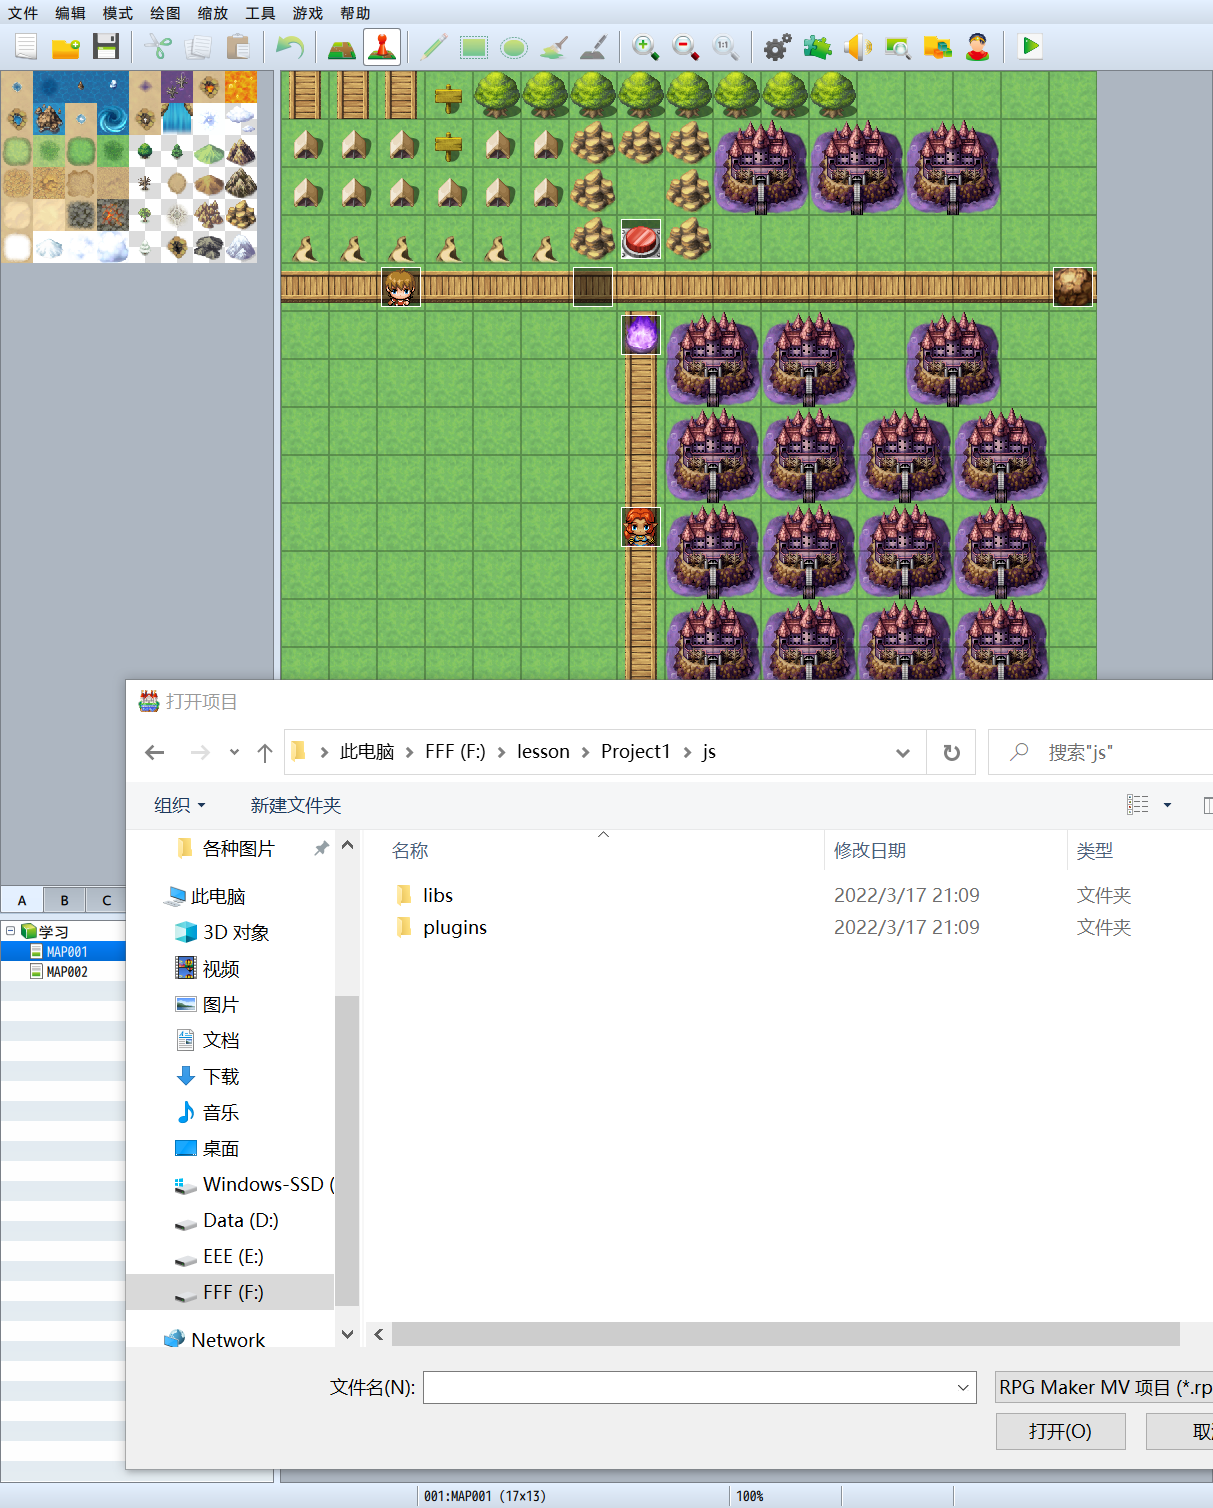The image size is (1213, 1508).
Task: Open the 组织 dropdown menu
Action: [x=180, y=805]
